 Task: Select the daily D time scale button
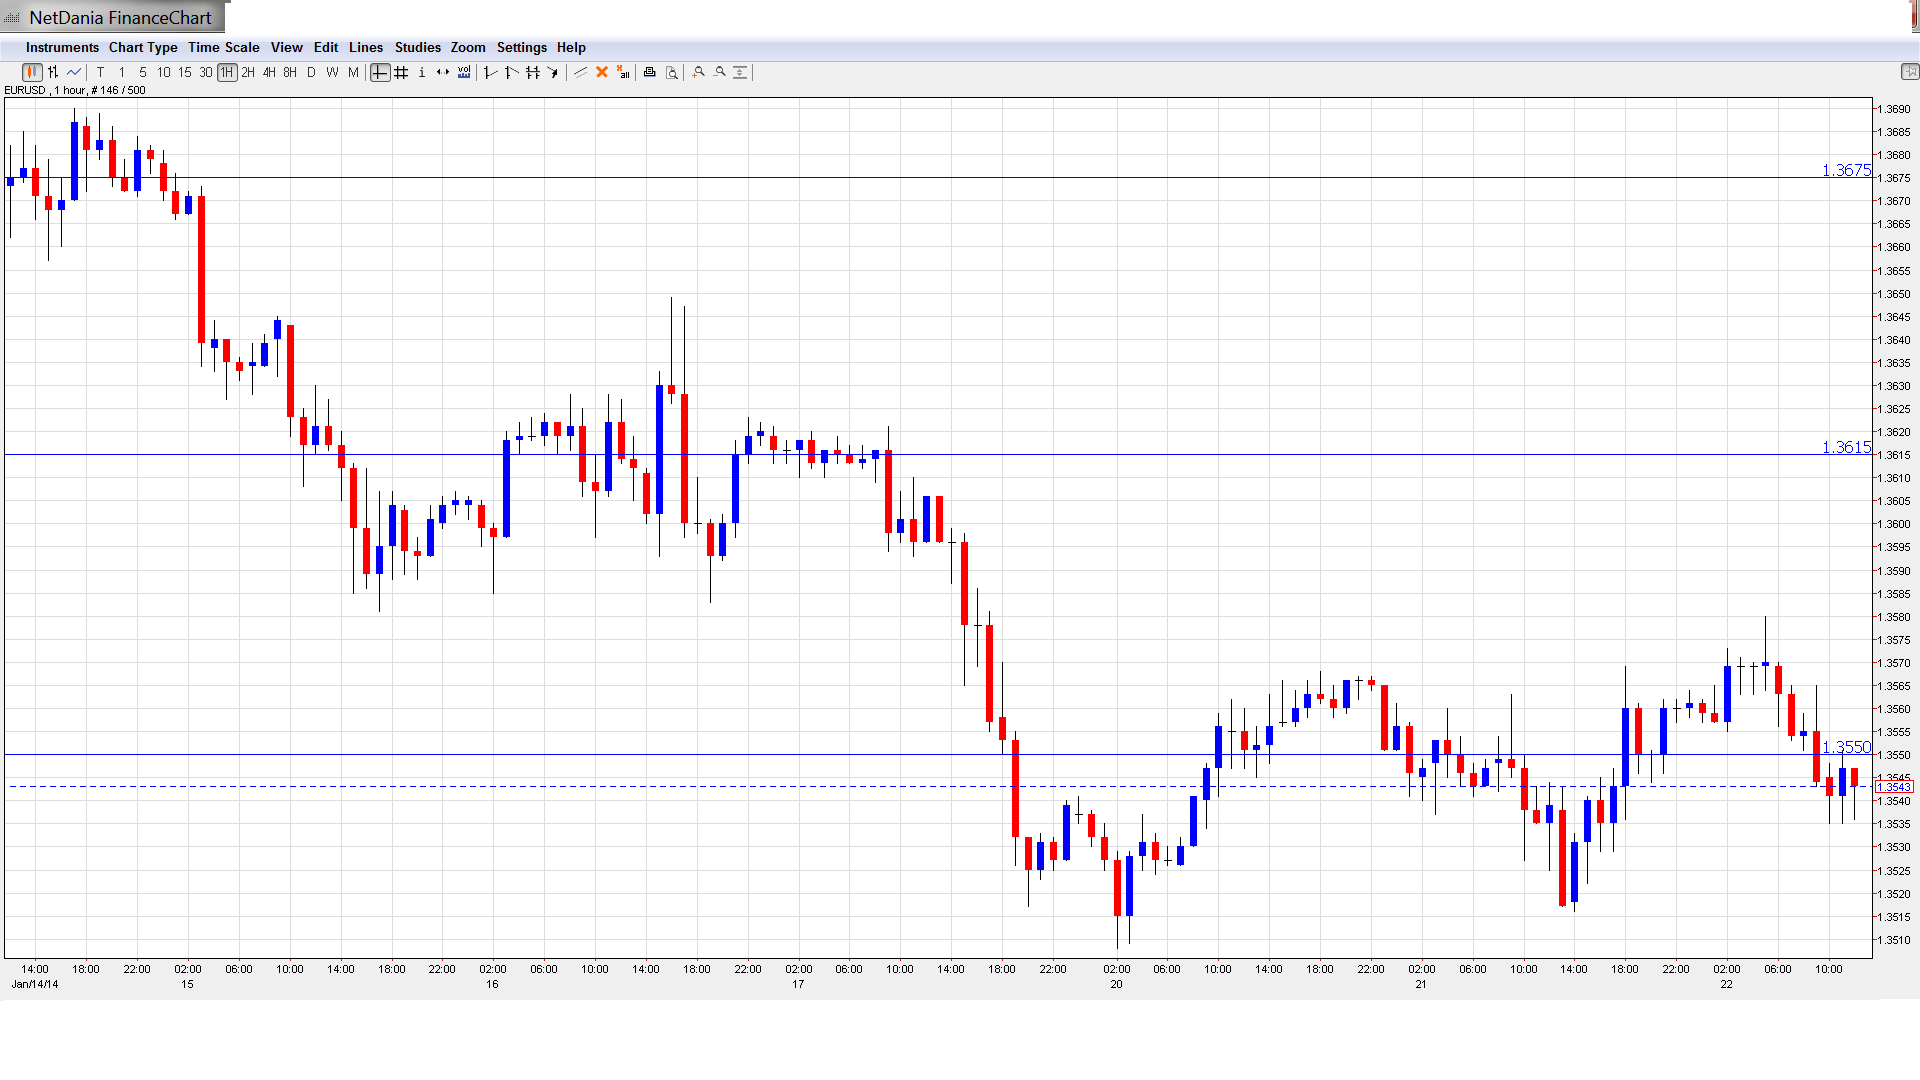311,72
